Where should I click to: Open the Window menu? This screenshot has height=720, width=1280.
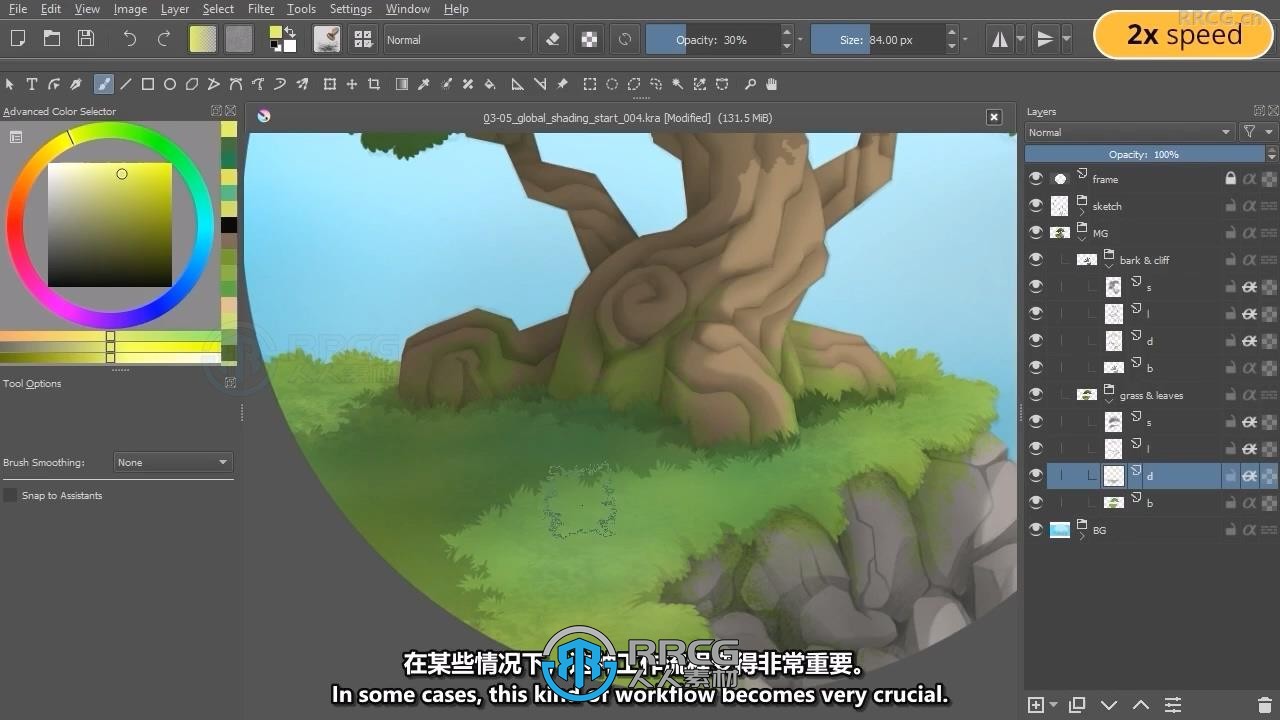408,9
